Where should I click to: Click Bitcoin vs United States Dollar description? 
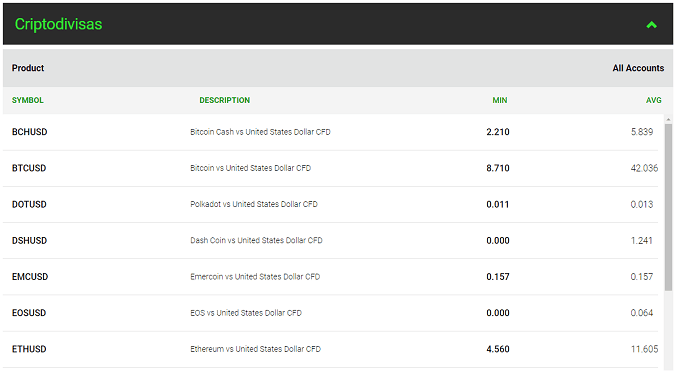coord(251,168)
